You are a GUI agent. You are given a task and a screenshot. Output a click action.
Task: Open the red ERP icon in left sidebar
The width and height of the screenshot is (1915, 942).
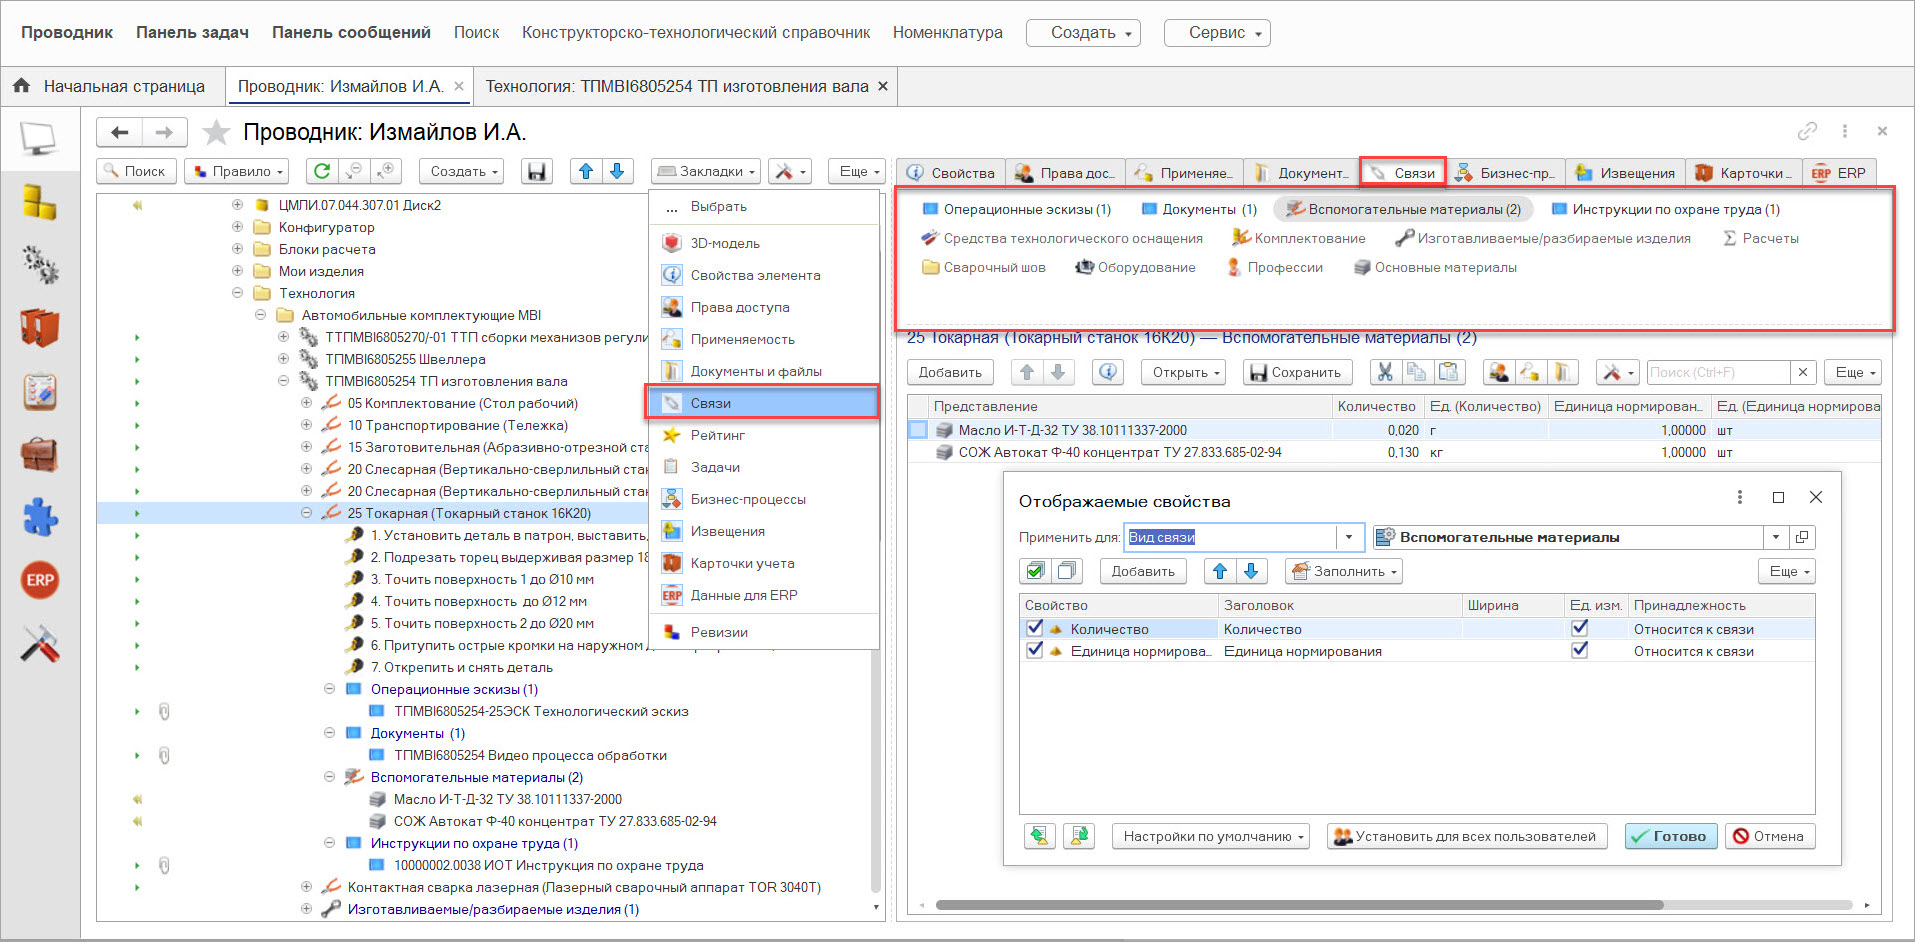(x=39, y=580)
